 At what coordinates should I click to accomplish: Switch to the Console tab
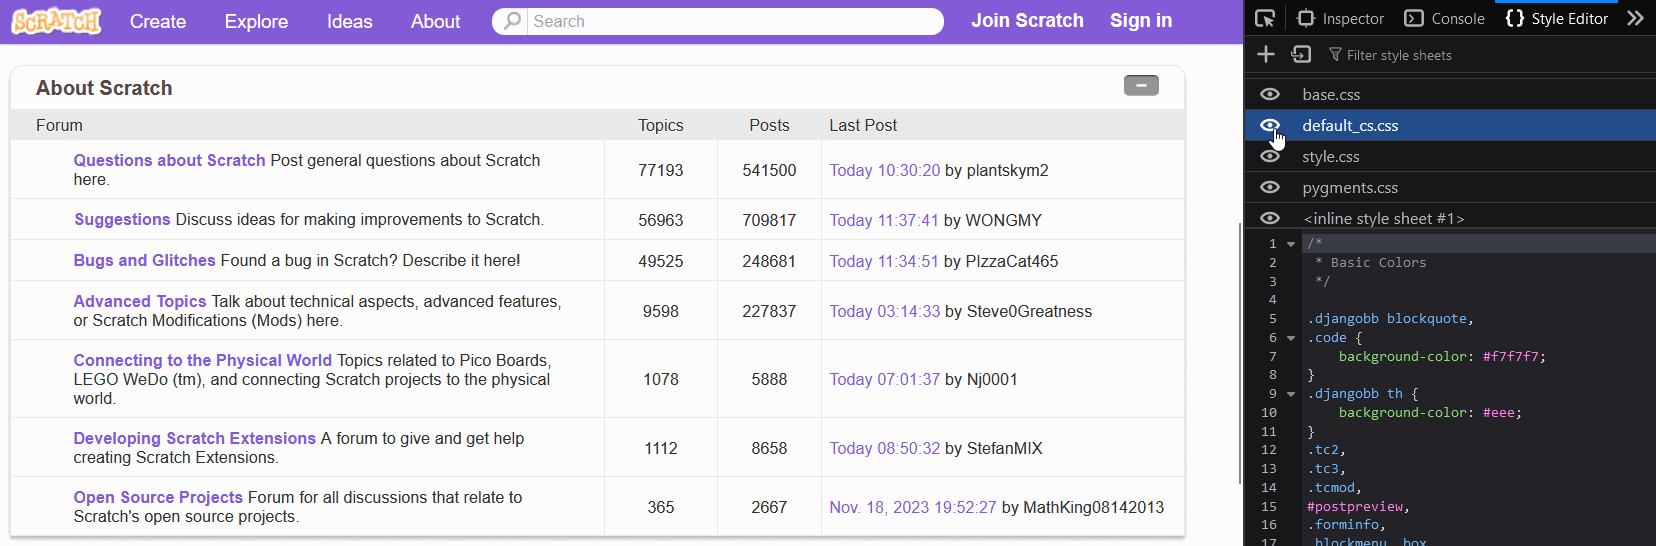pos(1445,18)
